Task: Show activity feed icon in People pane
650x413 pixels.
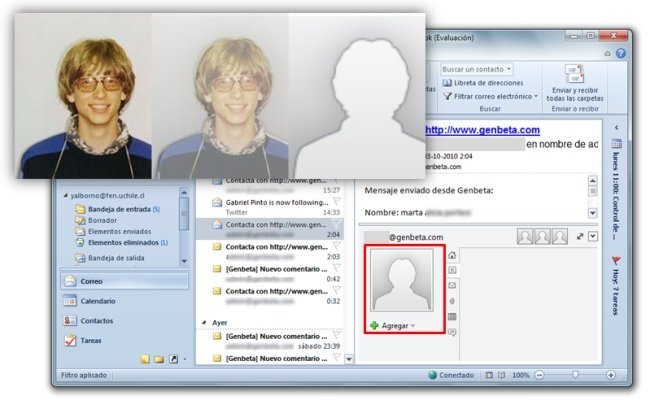Action: [452, 270]
